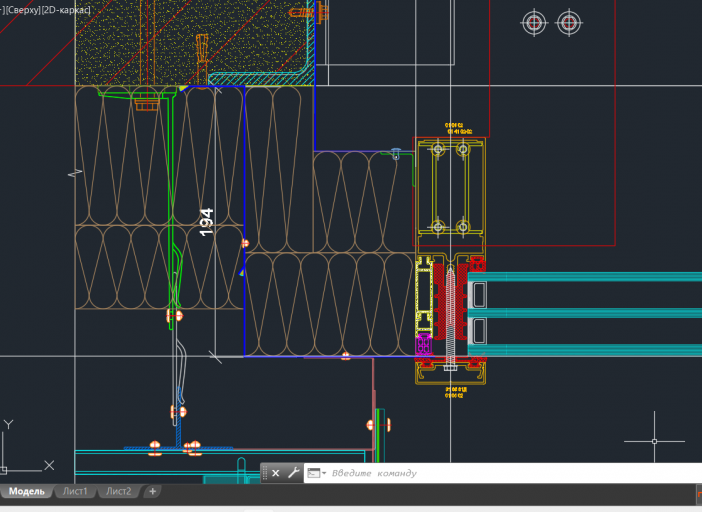Select the right circular bolt symbol at top right
702x512 pixels.
point(569,22)
